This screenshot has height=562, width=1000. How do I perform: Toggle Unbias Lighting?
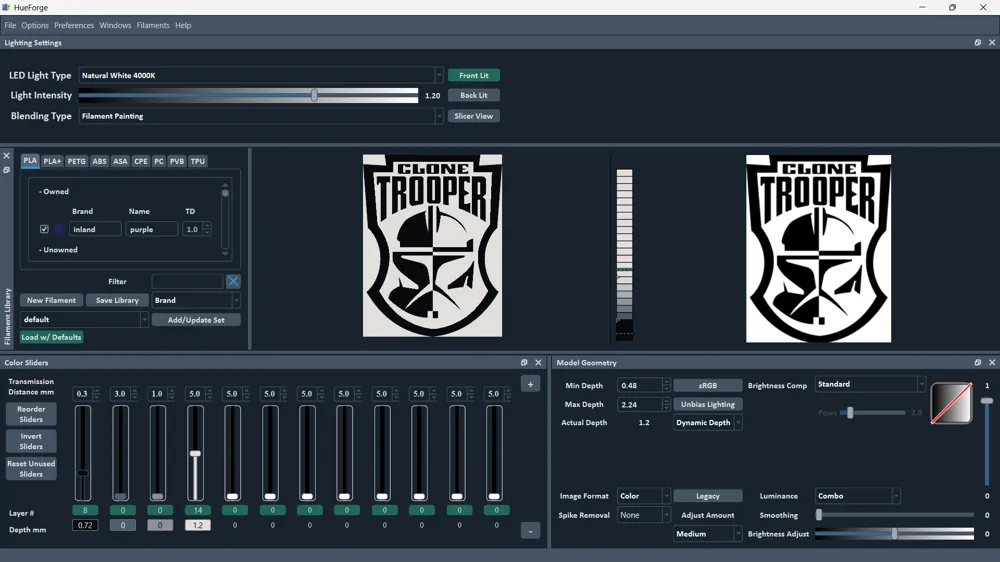click(x=708, y=404)
